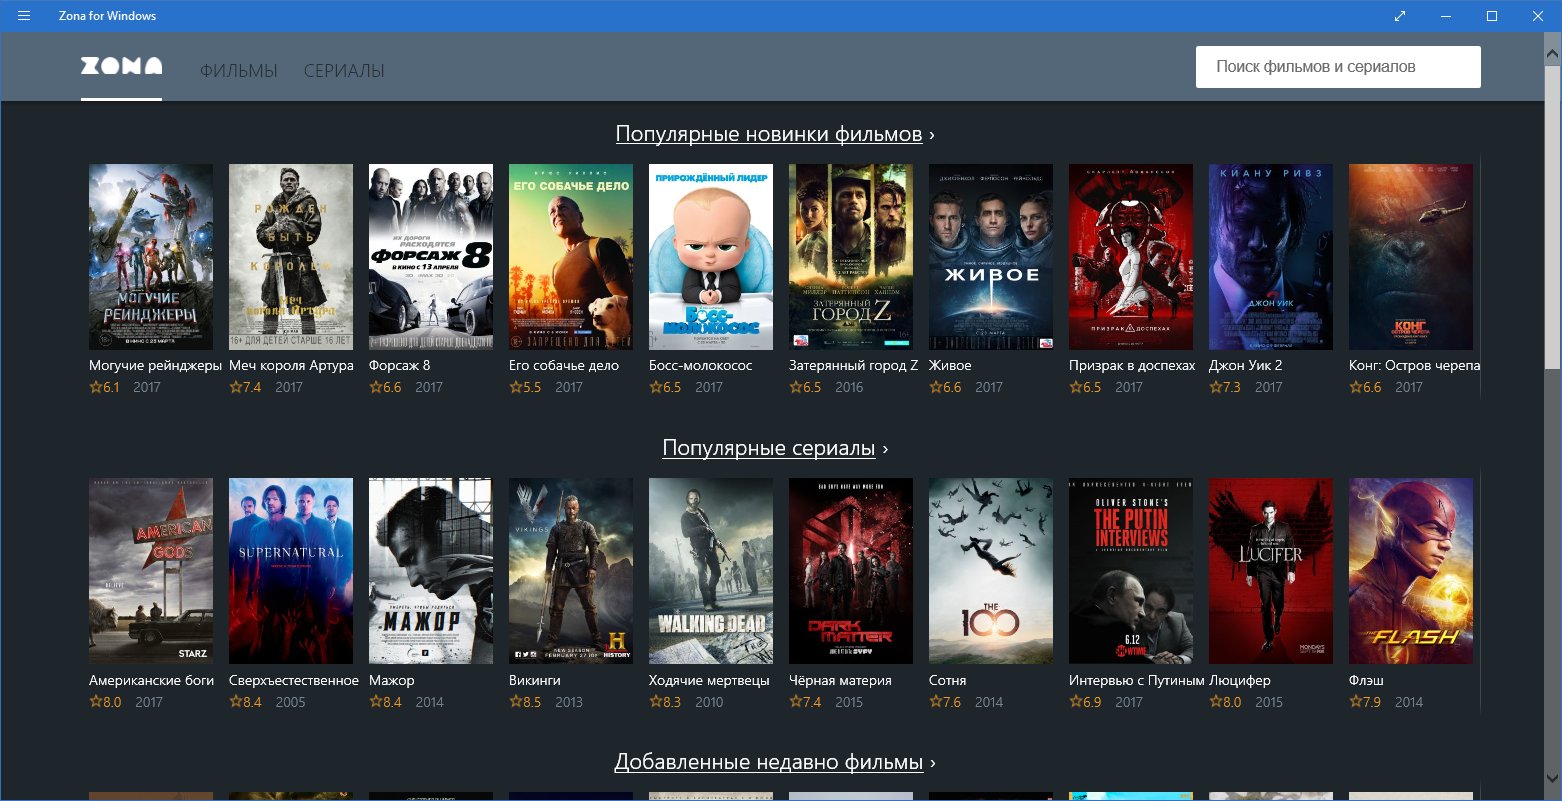This screenshot has width=1562, height=801.
Task: Open the Призрак в доспехах poster
Action: (x=1131, y=257)
